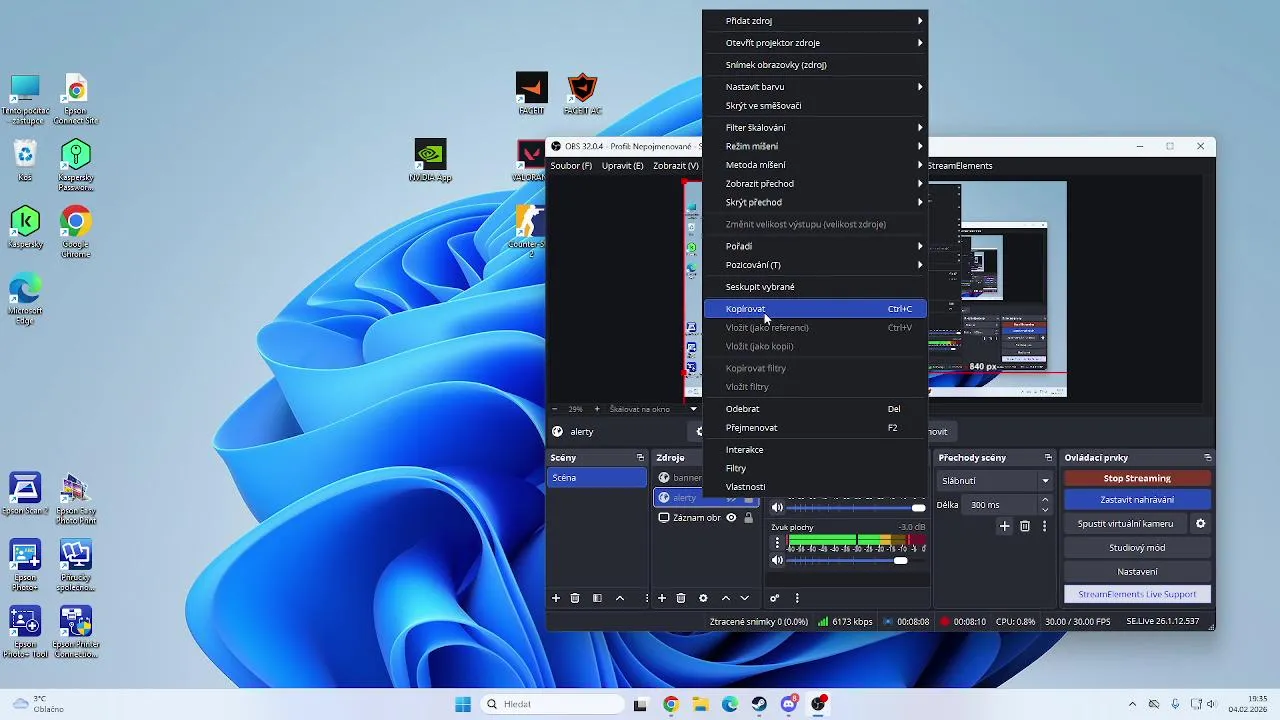
Task: Select Přejmenovat from the context menu
Action: click(816, 428)
